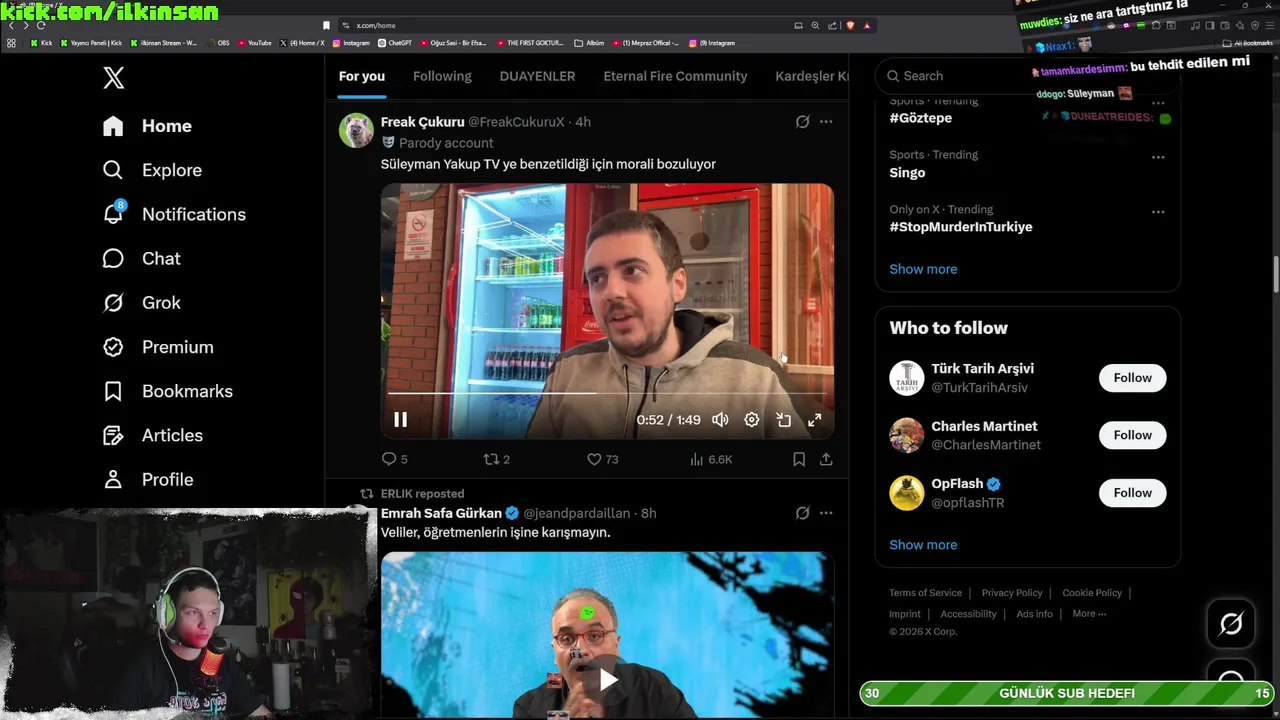Open the Terms of Service link
The width and height of the screenshot is (1280, 720).
925,593
